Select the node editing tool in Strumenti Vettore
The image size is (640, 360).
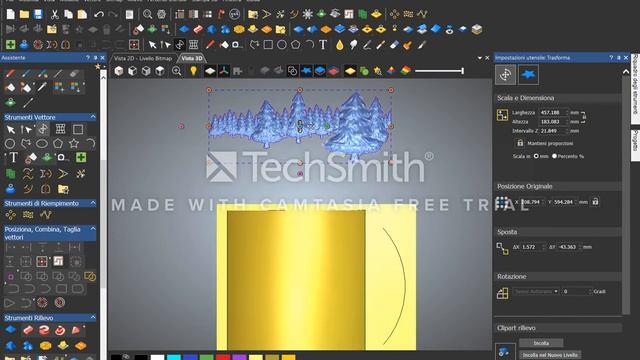pos(26,130)
